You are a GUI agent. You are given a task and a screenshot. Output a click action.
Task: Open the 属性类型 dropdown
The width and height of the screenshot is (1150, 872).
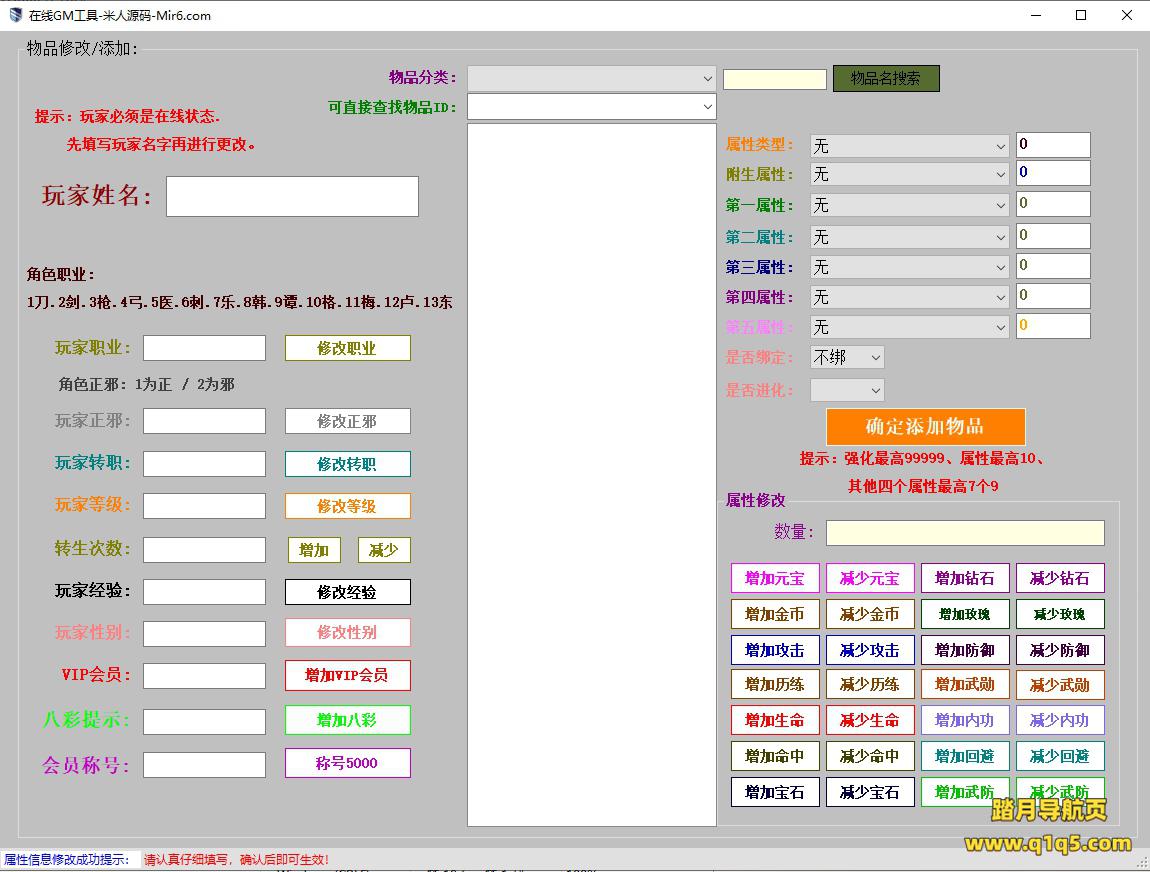(x=909, y=146)
